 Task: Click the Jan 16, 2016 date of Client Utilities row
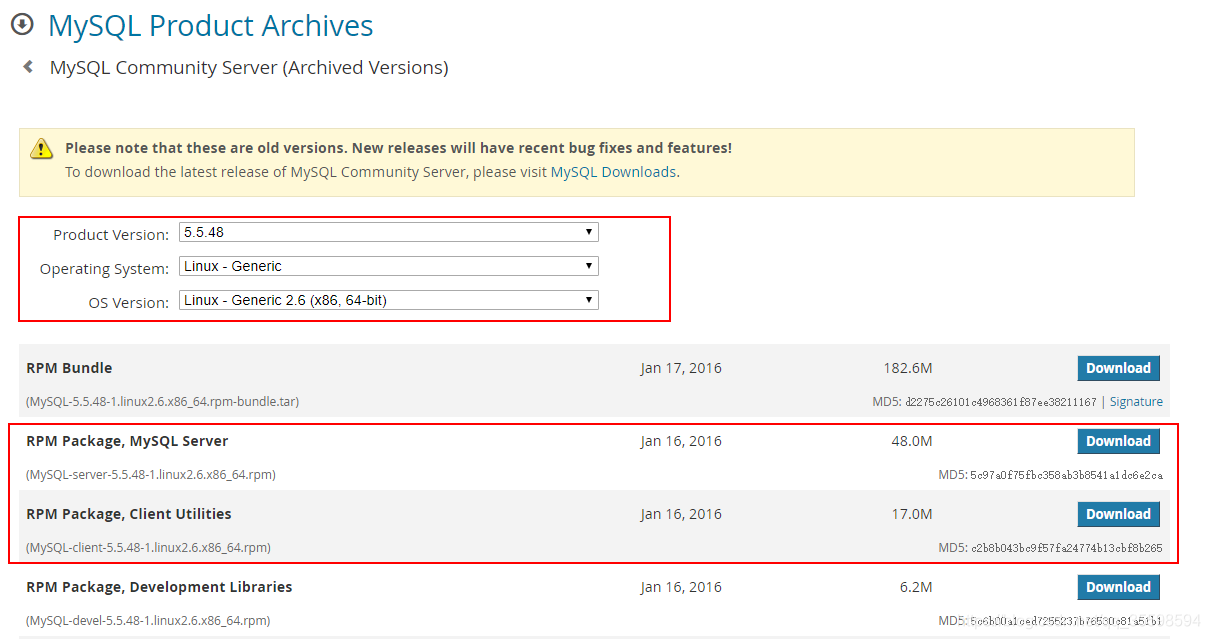click(x=681, y=514)
